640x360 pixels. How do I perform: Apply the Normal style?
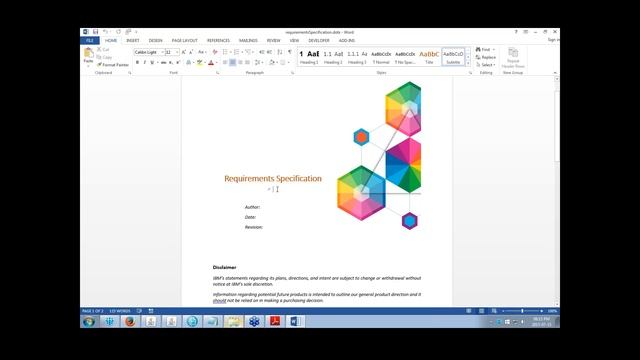tap(381, 57)
